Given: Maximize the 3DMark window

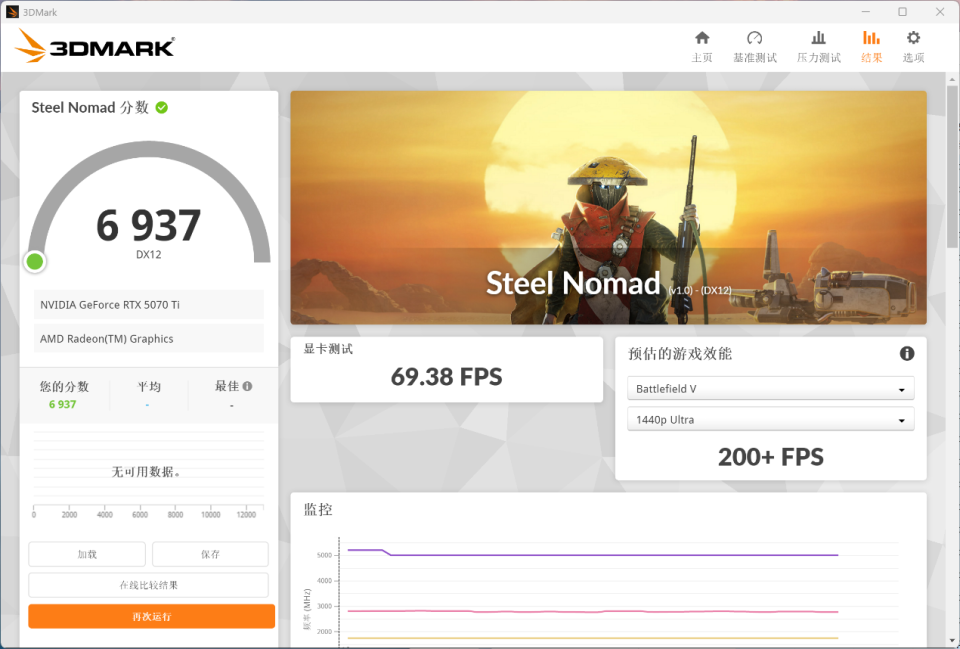Looking at the screenshot, I should coord(902,12).
